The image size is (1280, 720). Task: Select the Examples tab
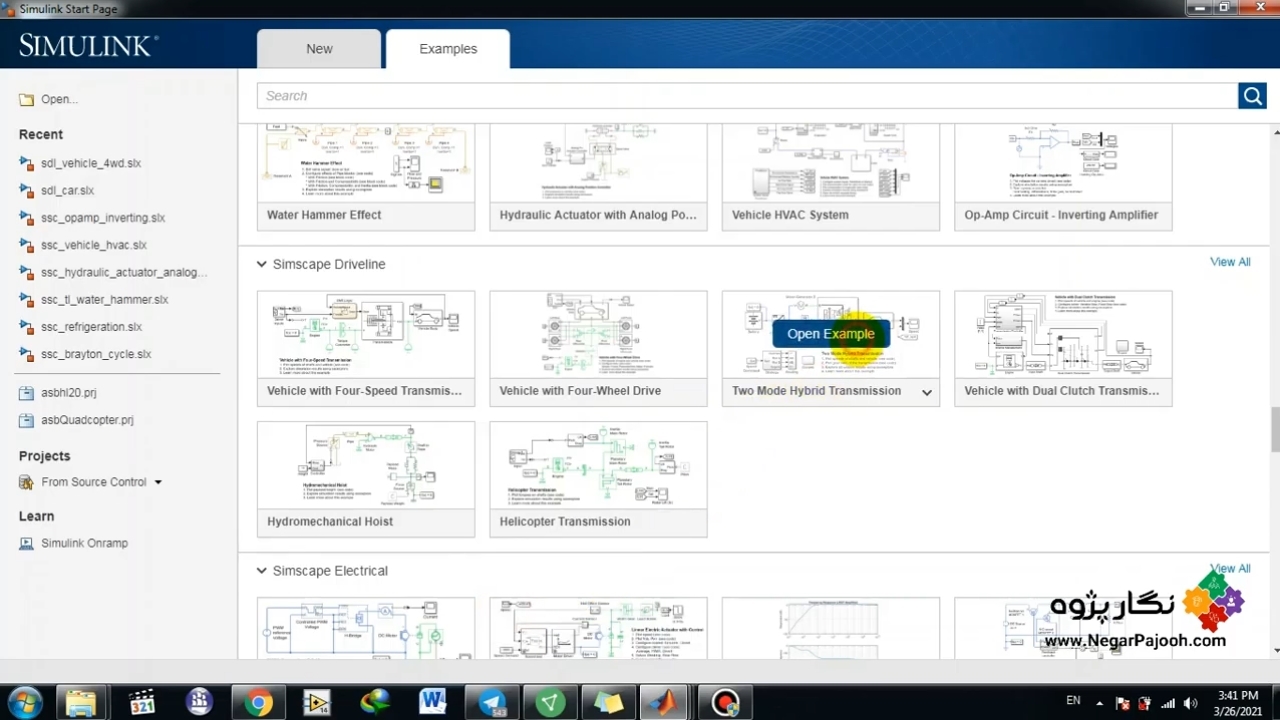(448, 49)
